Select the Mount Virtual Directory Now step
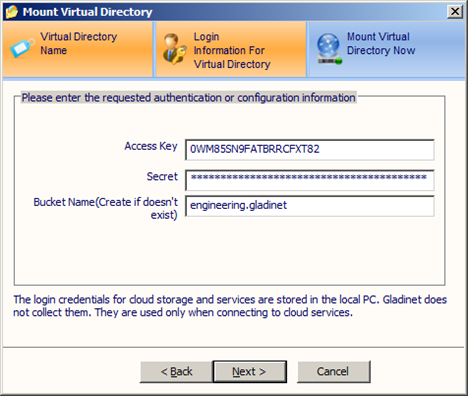The width and height of the screenshot is (468, 396). [386, 49]
